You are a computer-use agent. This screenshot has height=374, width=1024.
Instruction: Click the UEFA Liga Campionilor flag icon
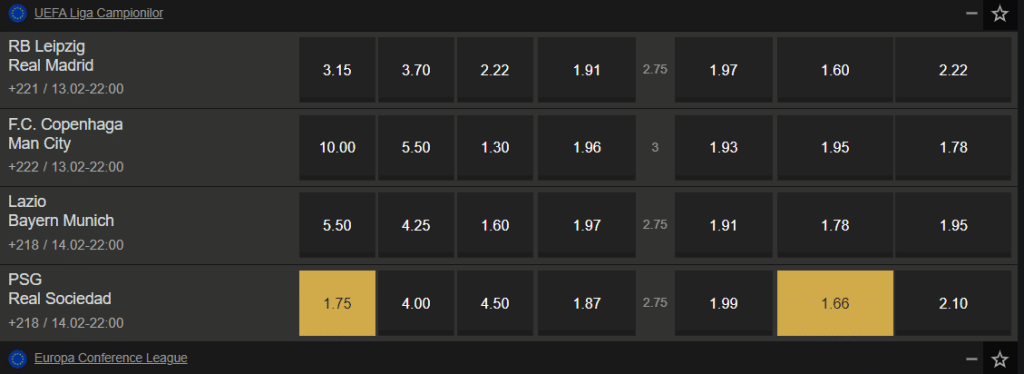coord(18,13)
